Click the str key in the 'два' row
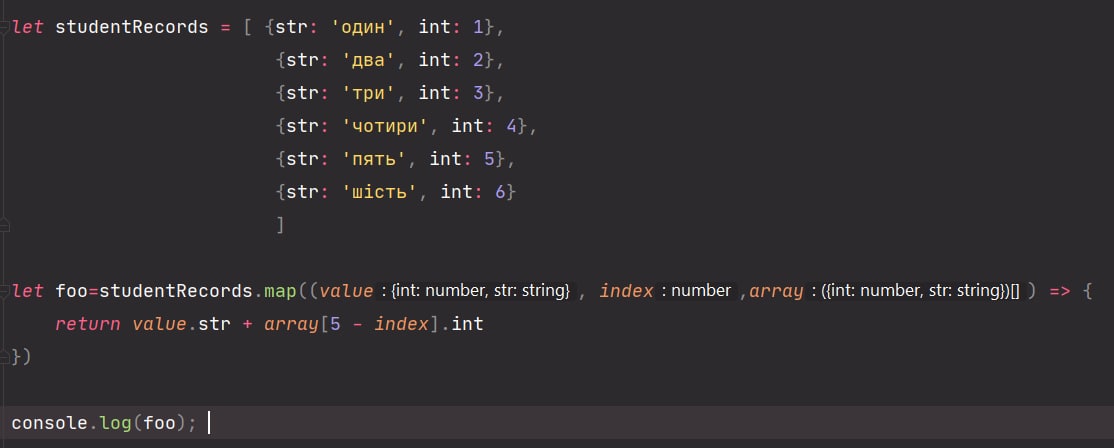 click(x=303, y=60)
